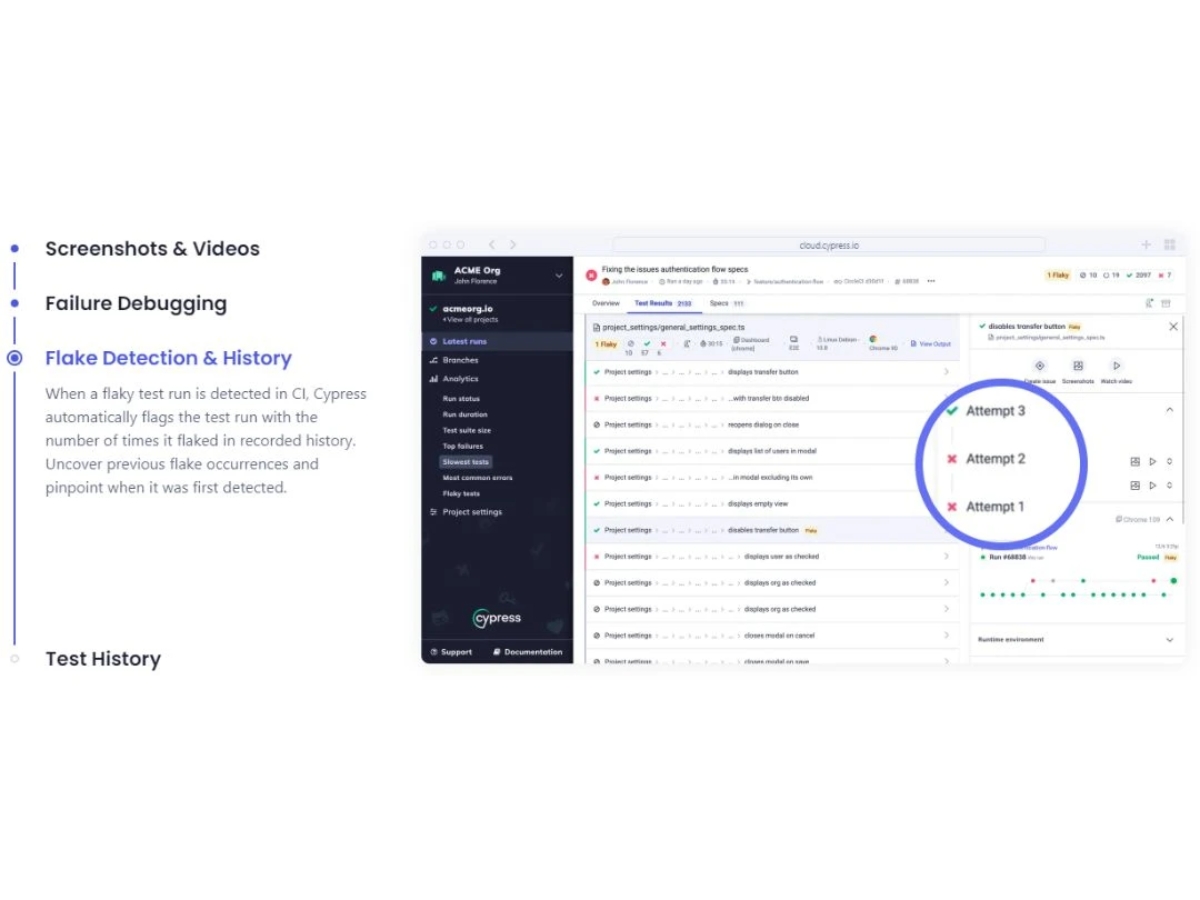Click the Documentation book icon
This screenshot has height=900, width=1200.
click(497, 652)
